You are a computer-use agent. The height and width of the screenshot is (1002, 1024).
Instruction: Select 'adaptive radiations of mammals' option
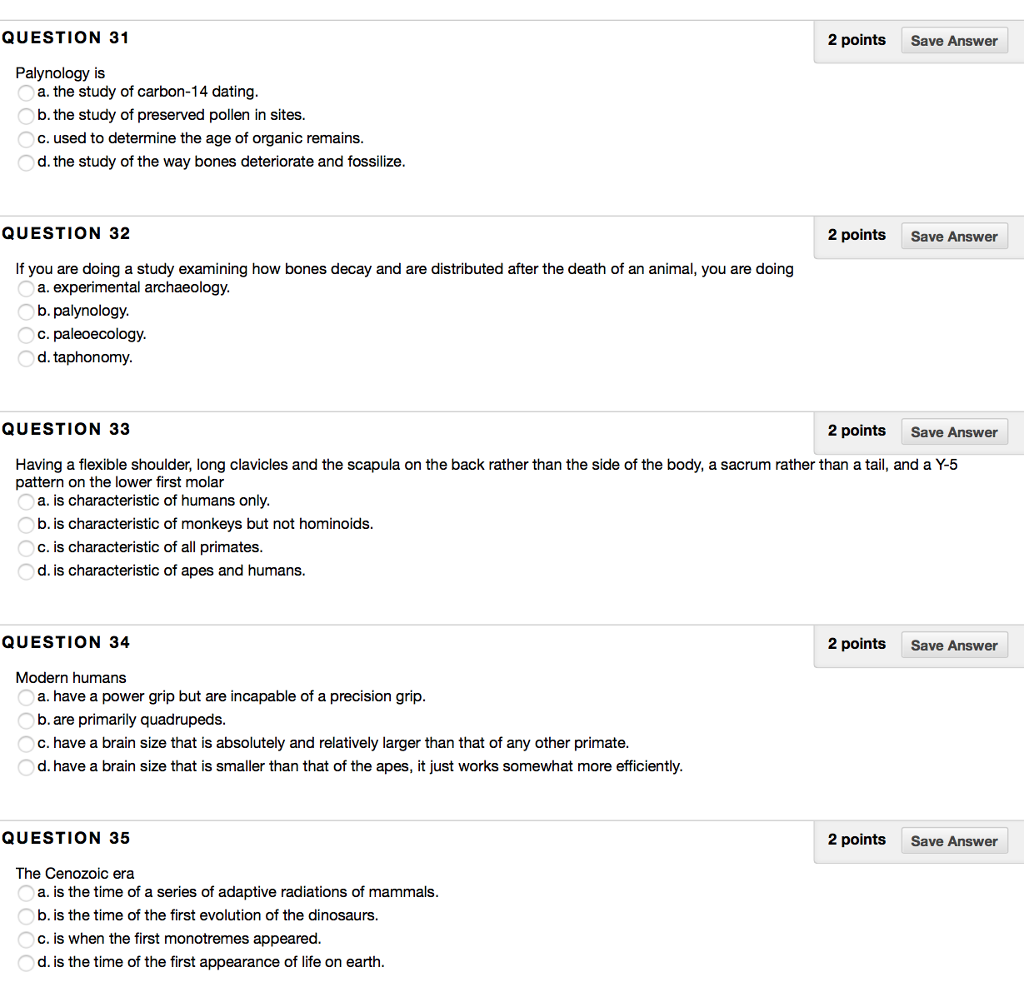click(25, 893)
